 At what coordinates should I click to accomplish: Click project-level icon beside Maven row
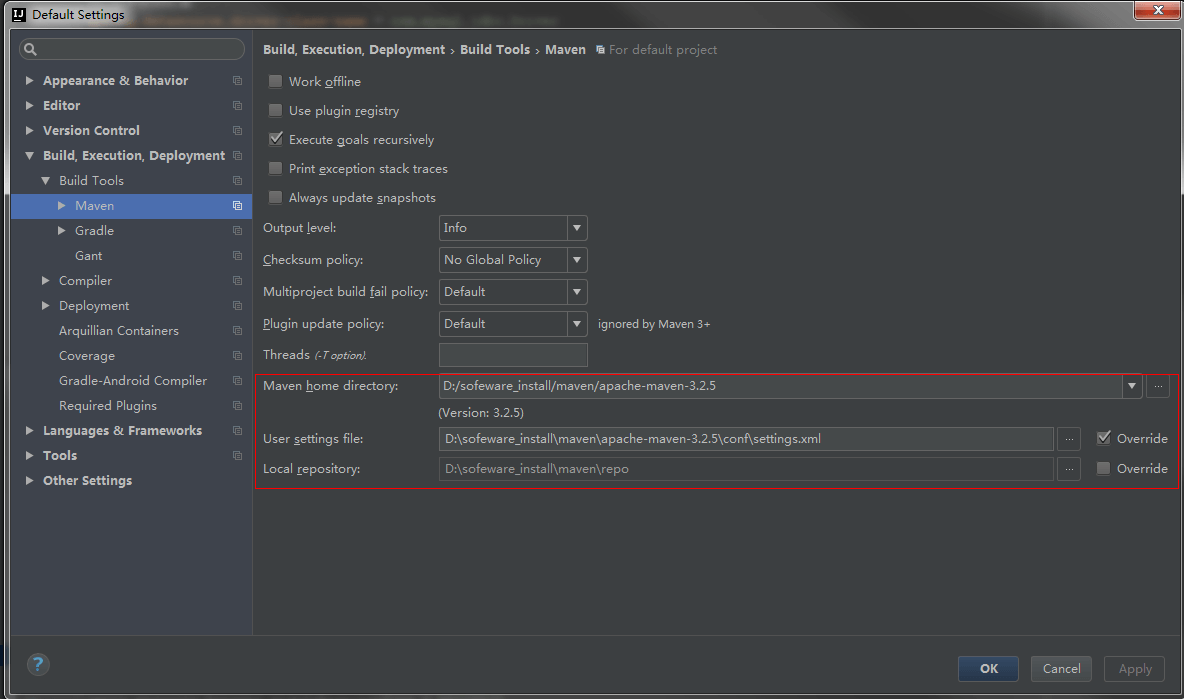pyautogui.click(x=237, y=205)
